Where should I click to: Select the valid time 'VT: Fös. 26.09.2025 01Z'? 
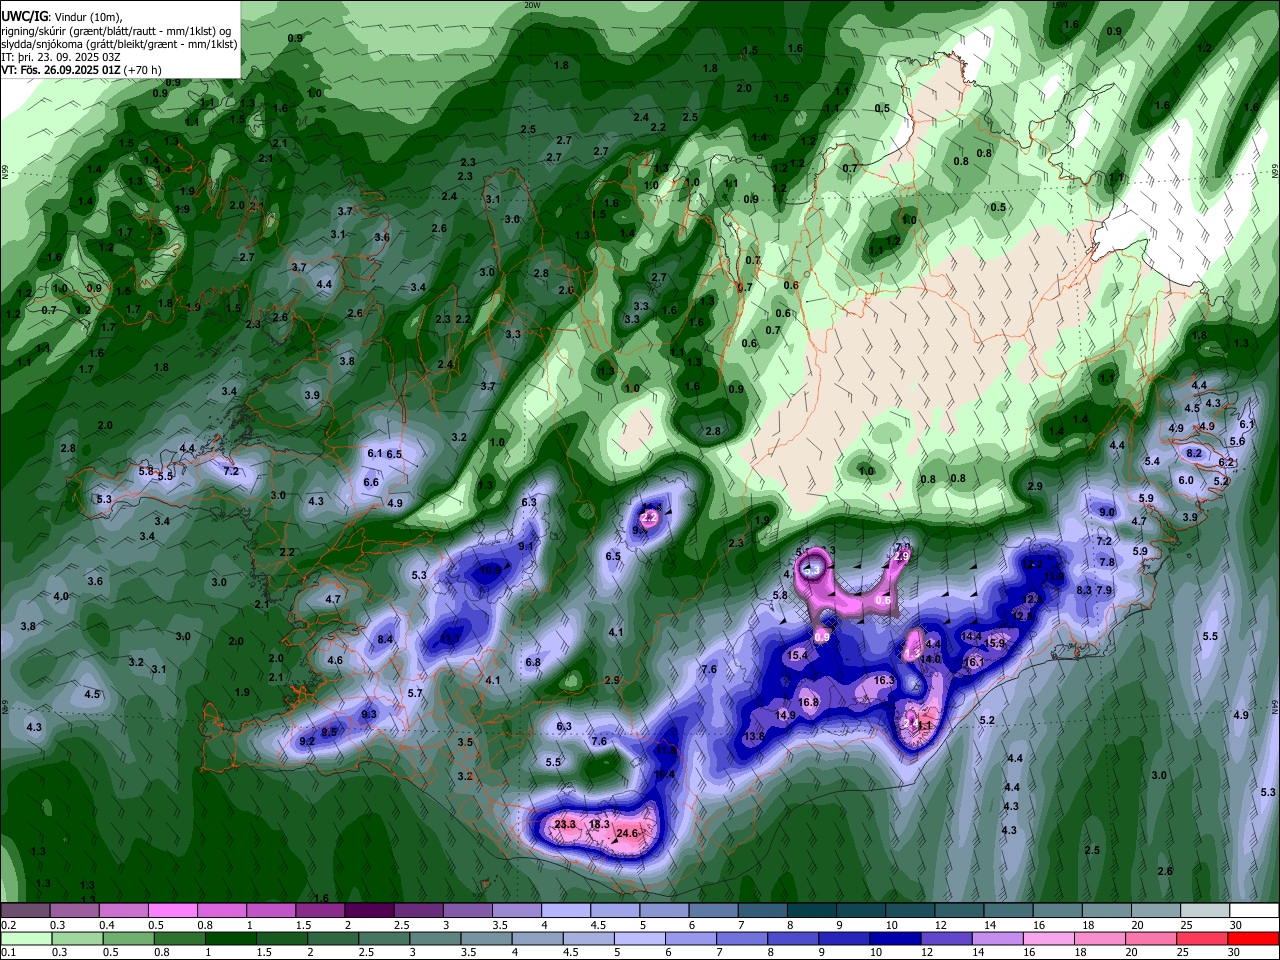61,70
